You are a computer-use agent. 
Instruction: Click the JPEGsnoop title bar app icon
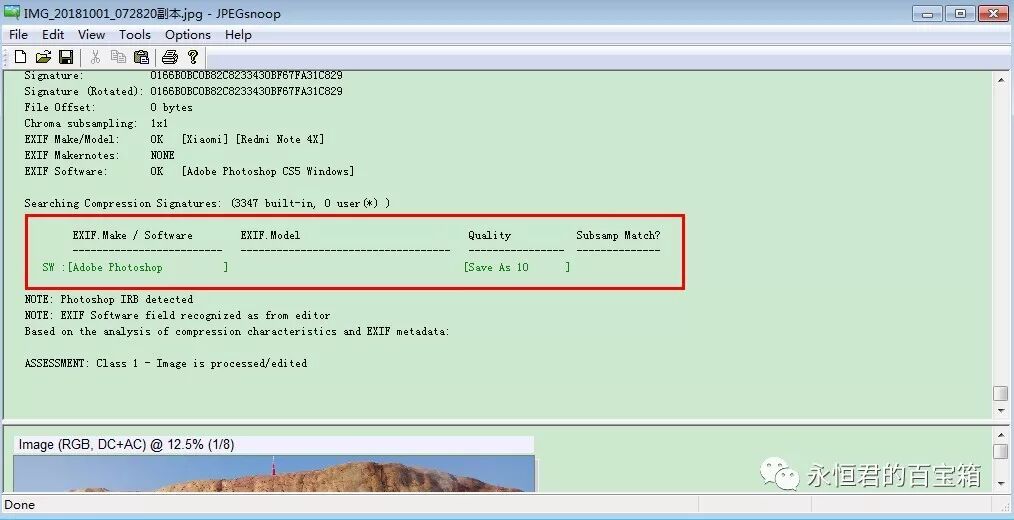12,12
